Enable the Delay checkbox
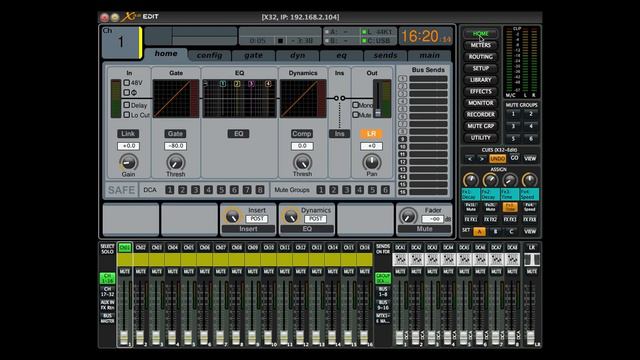Viewport: 640px width, 360px height. point(127,105)
